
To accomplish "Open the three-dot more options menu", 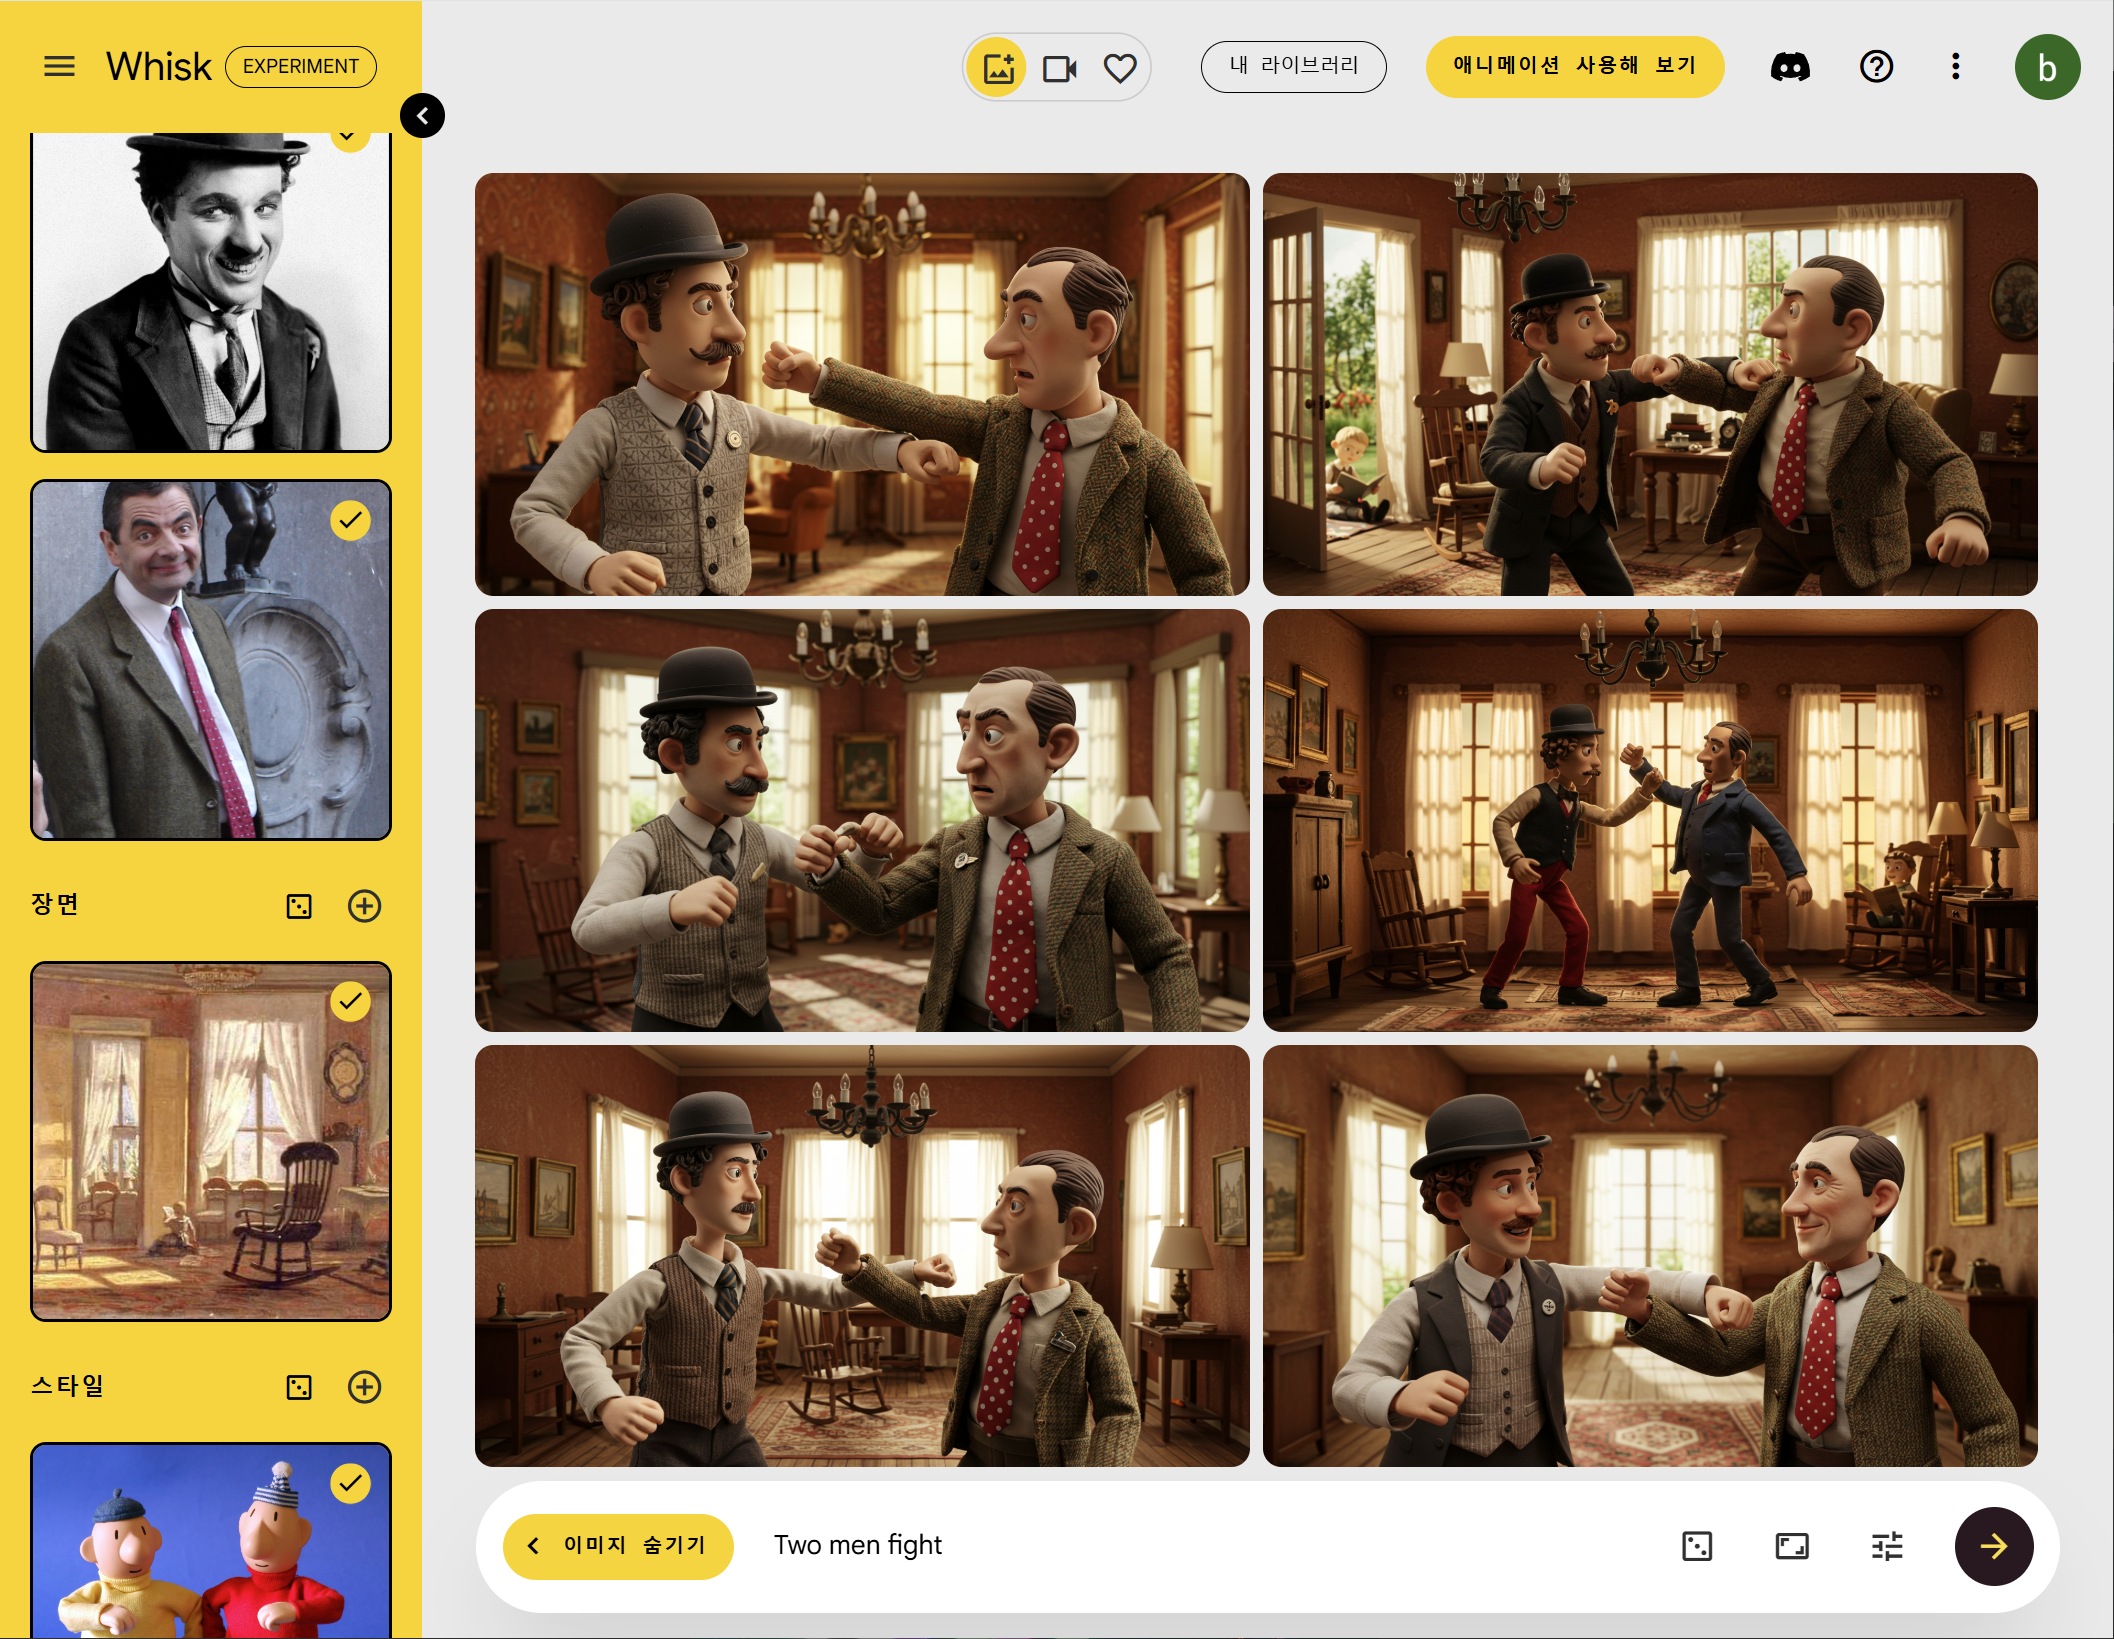I will (x=1955, y=67).
